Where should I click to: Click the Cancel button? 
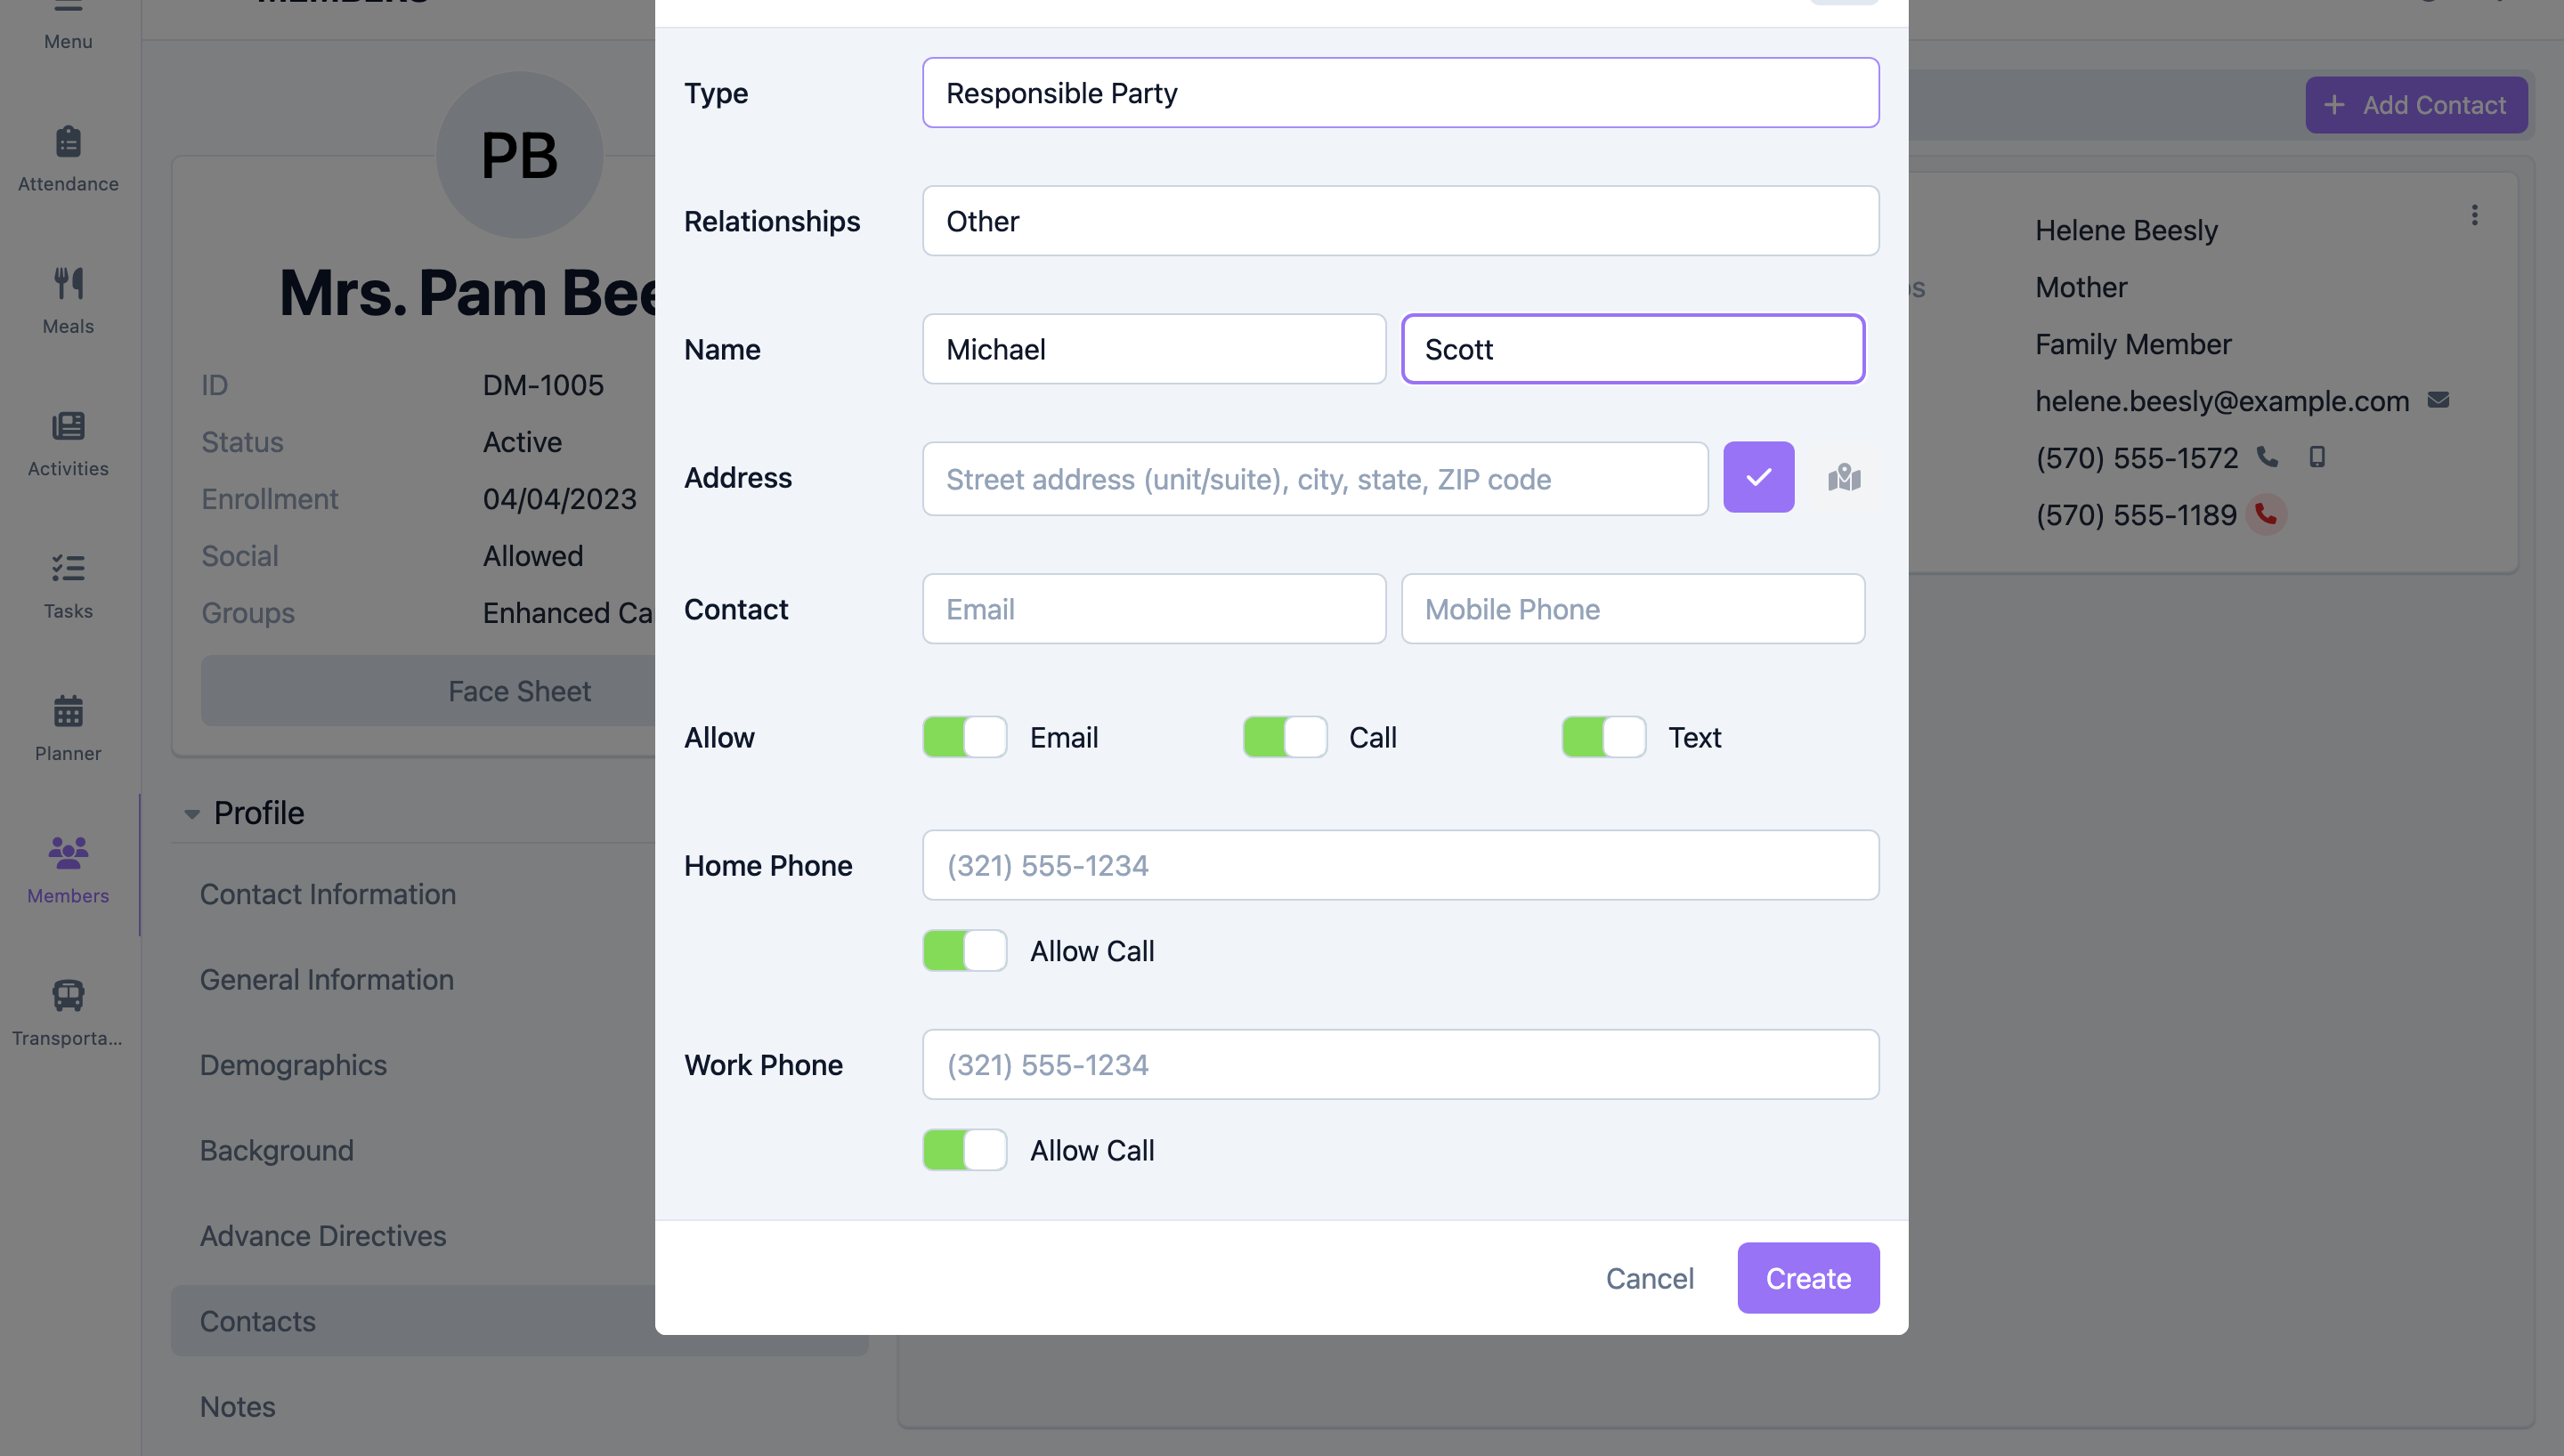[x=1649, y=1278]
